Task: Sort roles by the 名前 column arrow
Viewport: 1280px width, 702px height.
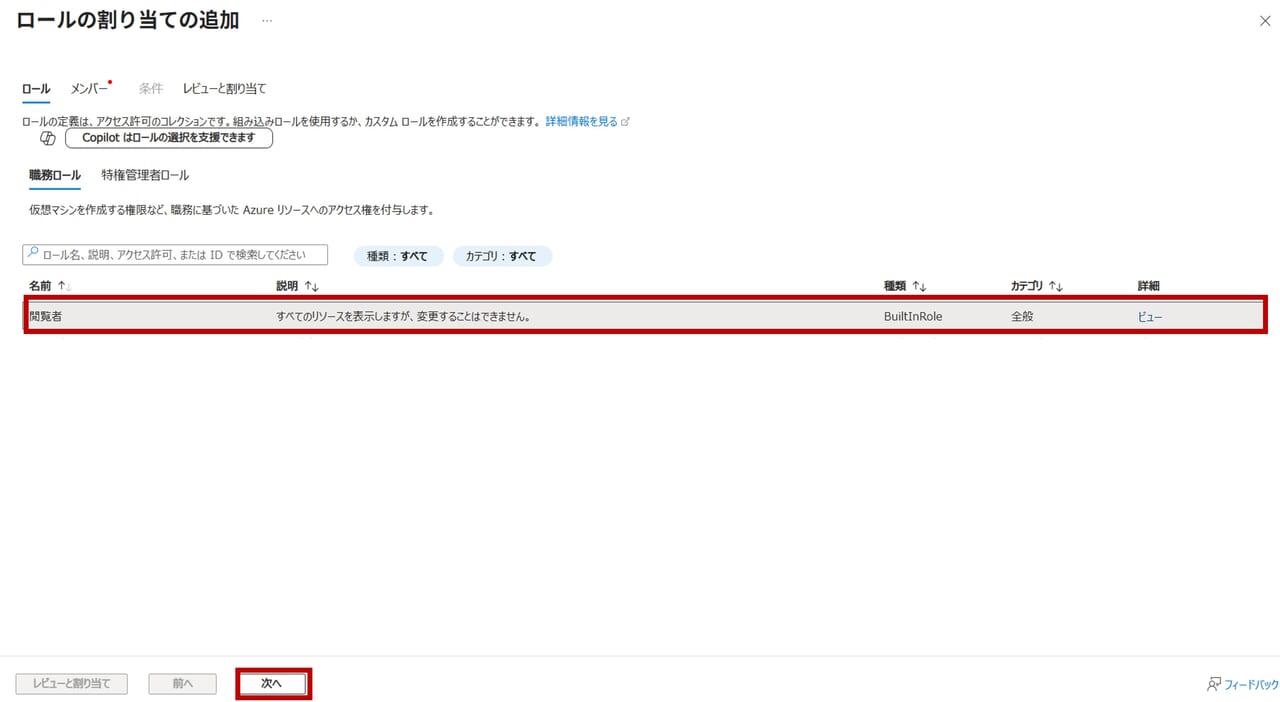Action: [65, 286]
